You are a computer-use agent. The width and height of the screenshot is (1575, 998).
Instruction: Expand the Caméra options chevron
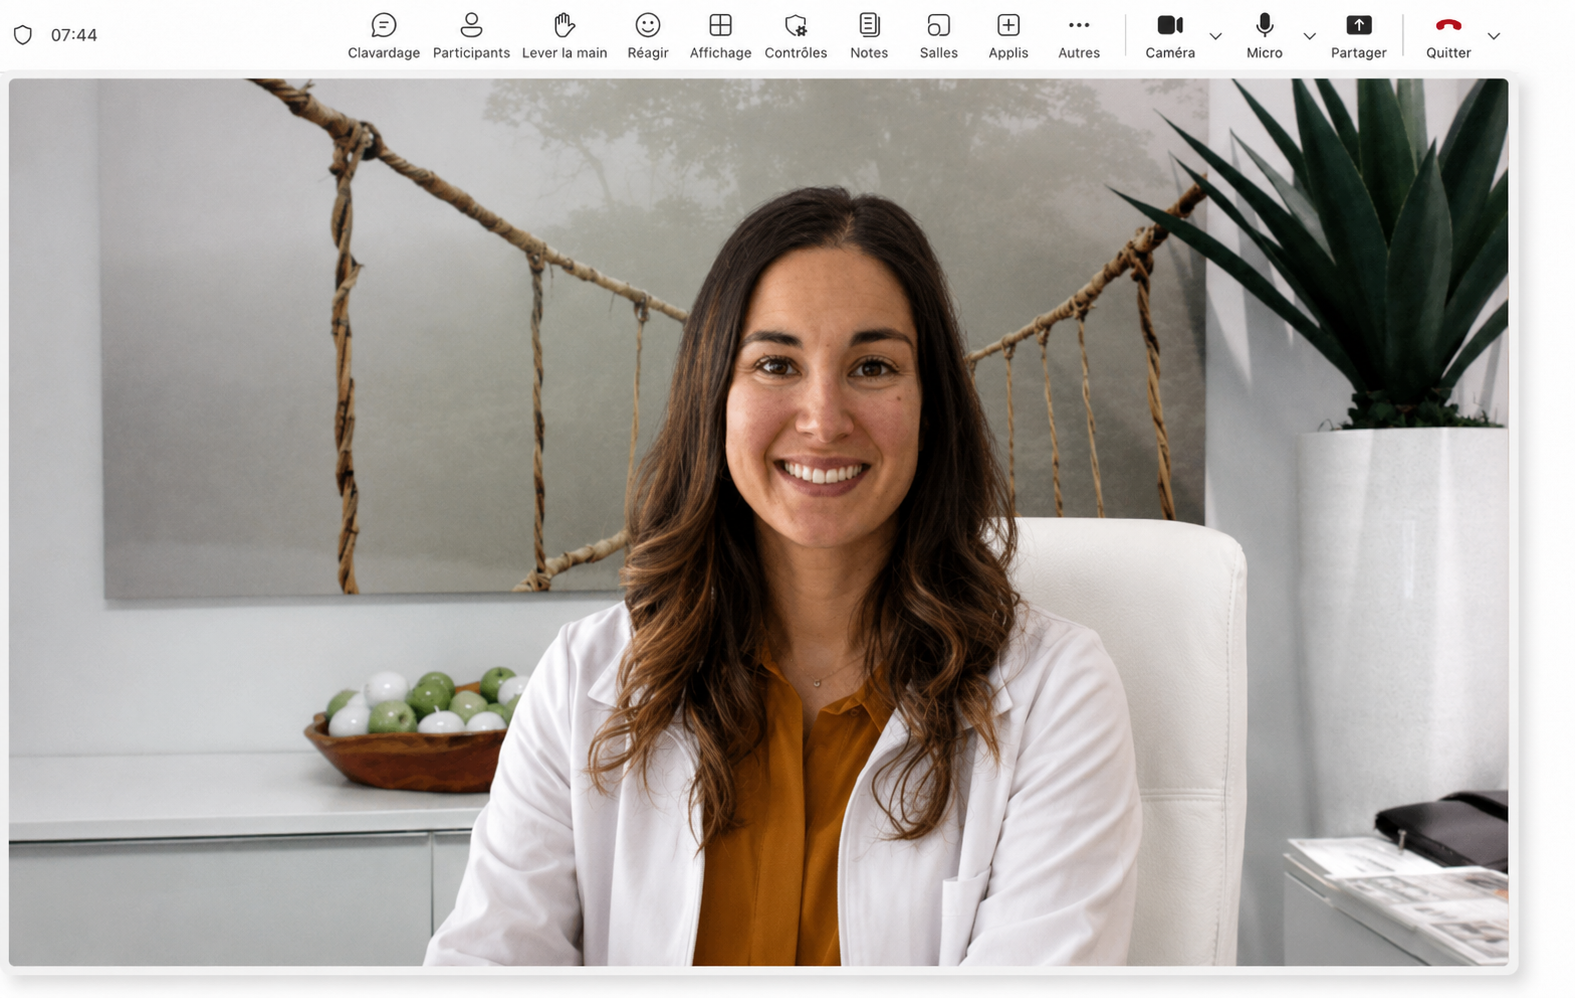click(x=1216, y=36)
